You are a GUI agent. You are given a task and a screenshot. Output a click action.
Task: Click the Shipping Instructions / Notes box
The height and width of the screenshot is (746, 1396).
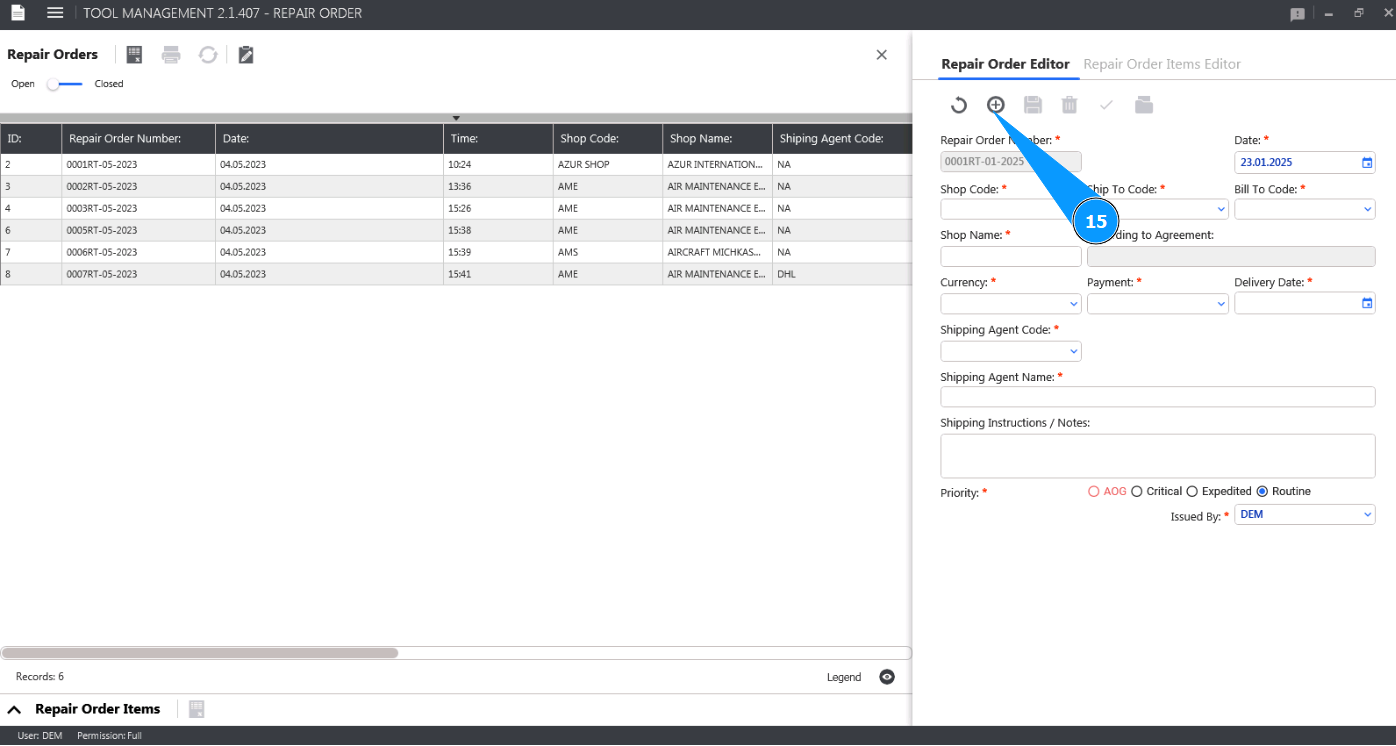coord(1158,456)
